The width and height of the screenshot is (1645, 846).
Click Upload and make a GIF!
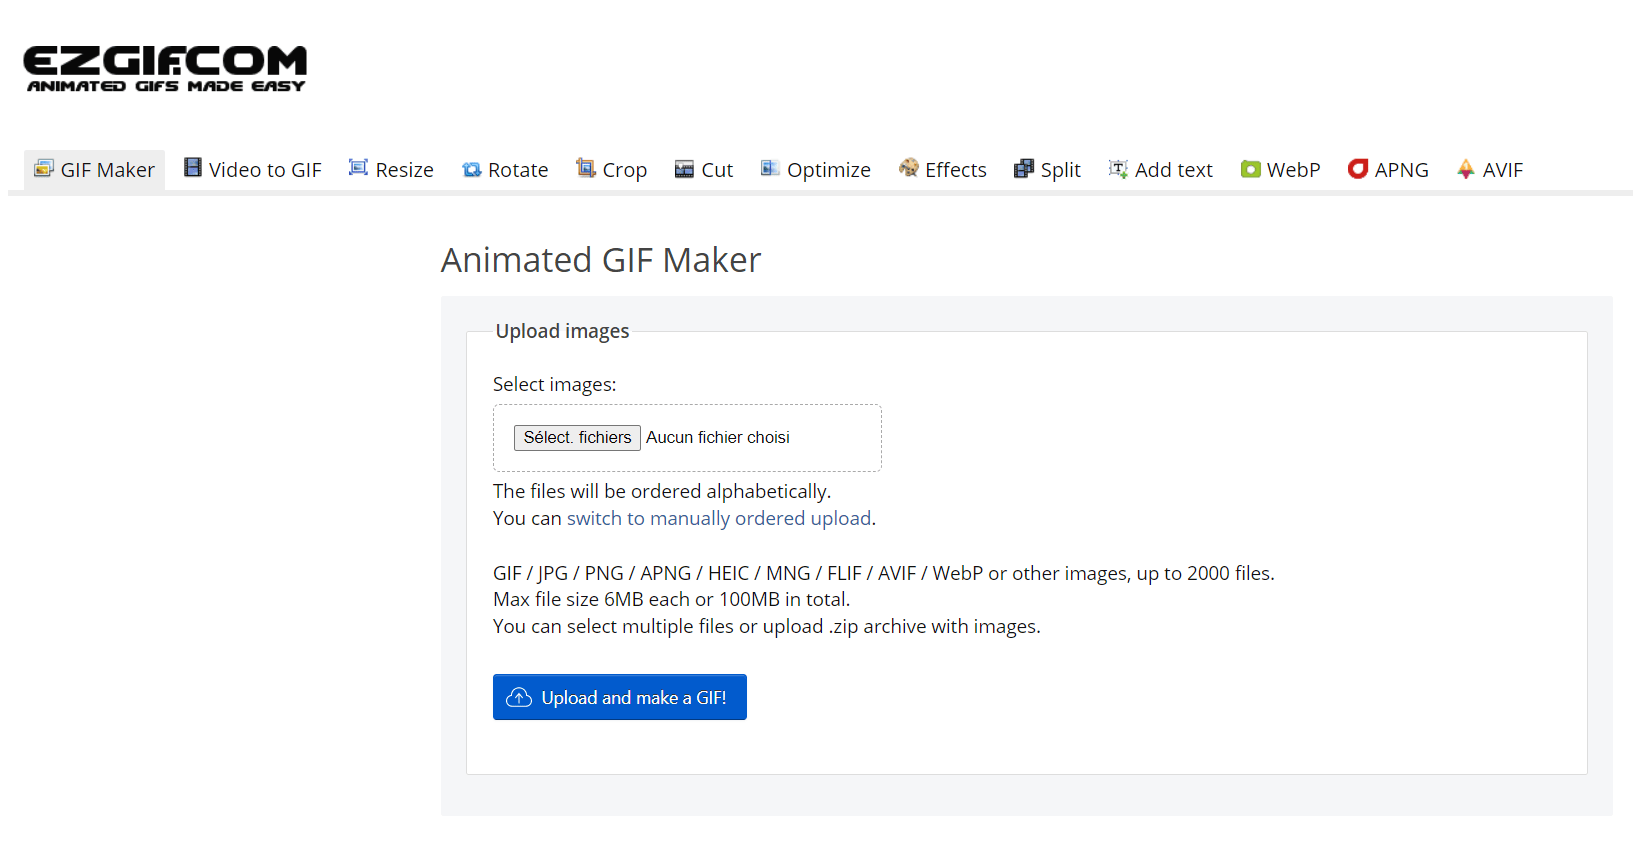620,697
